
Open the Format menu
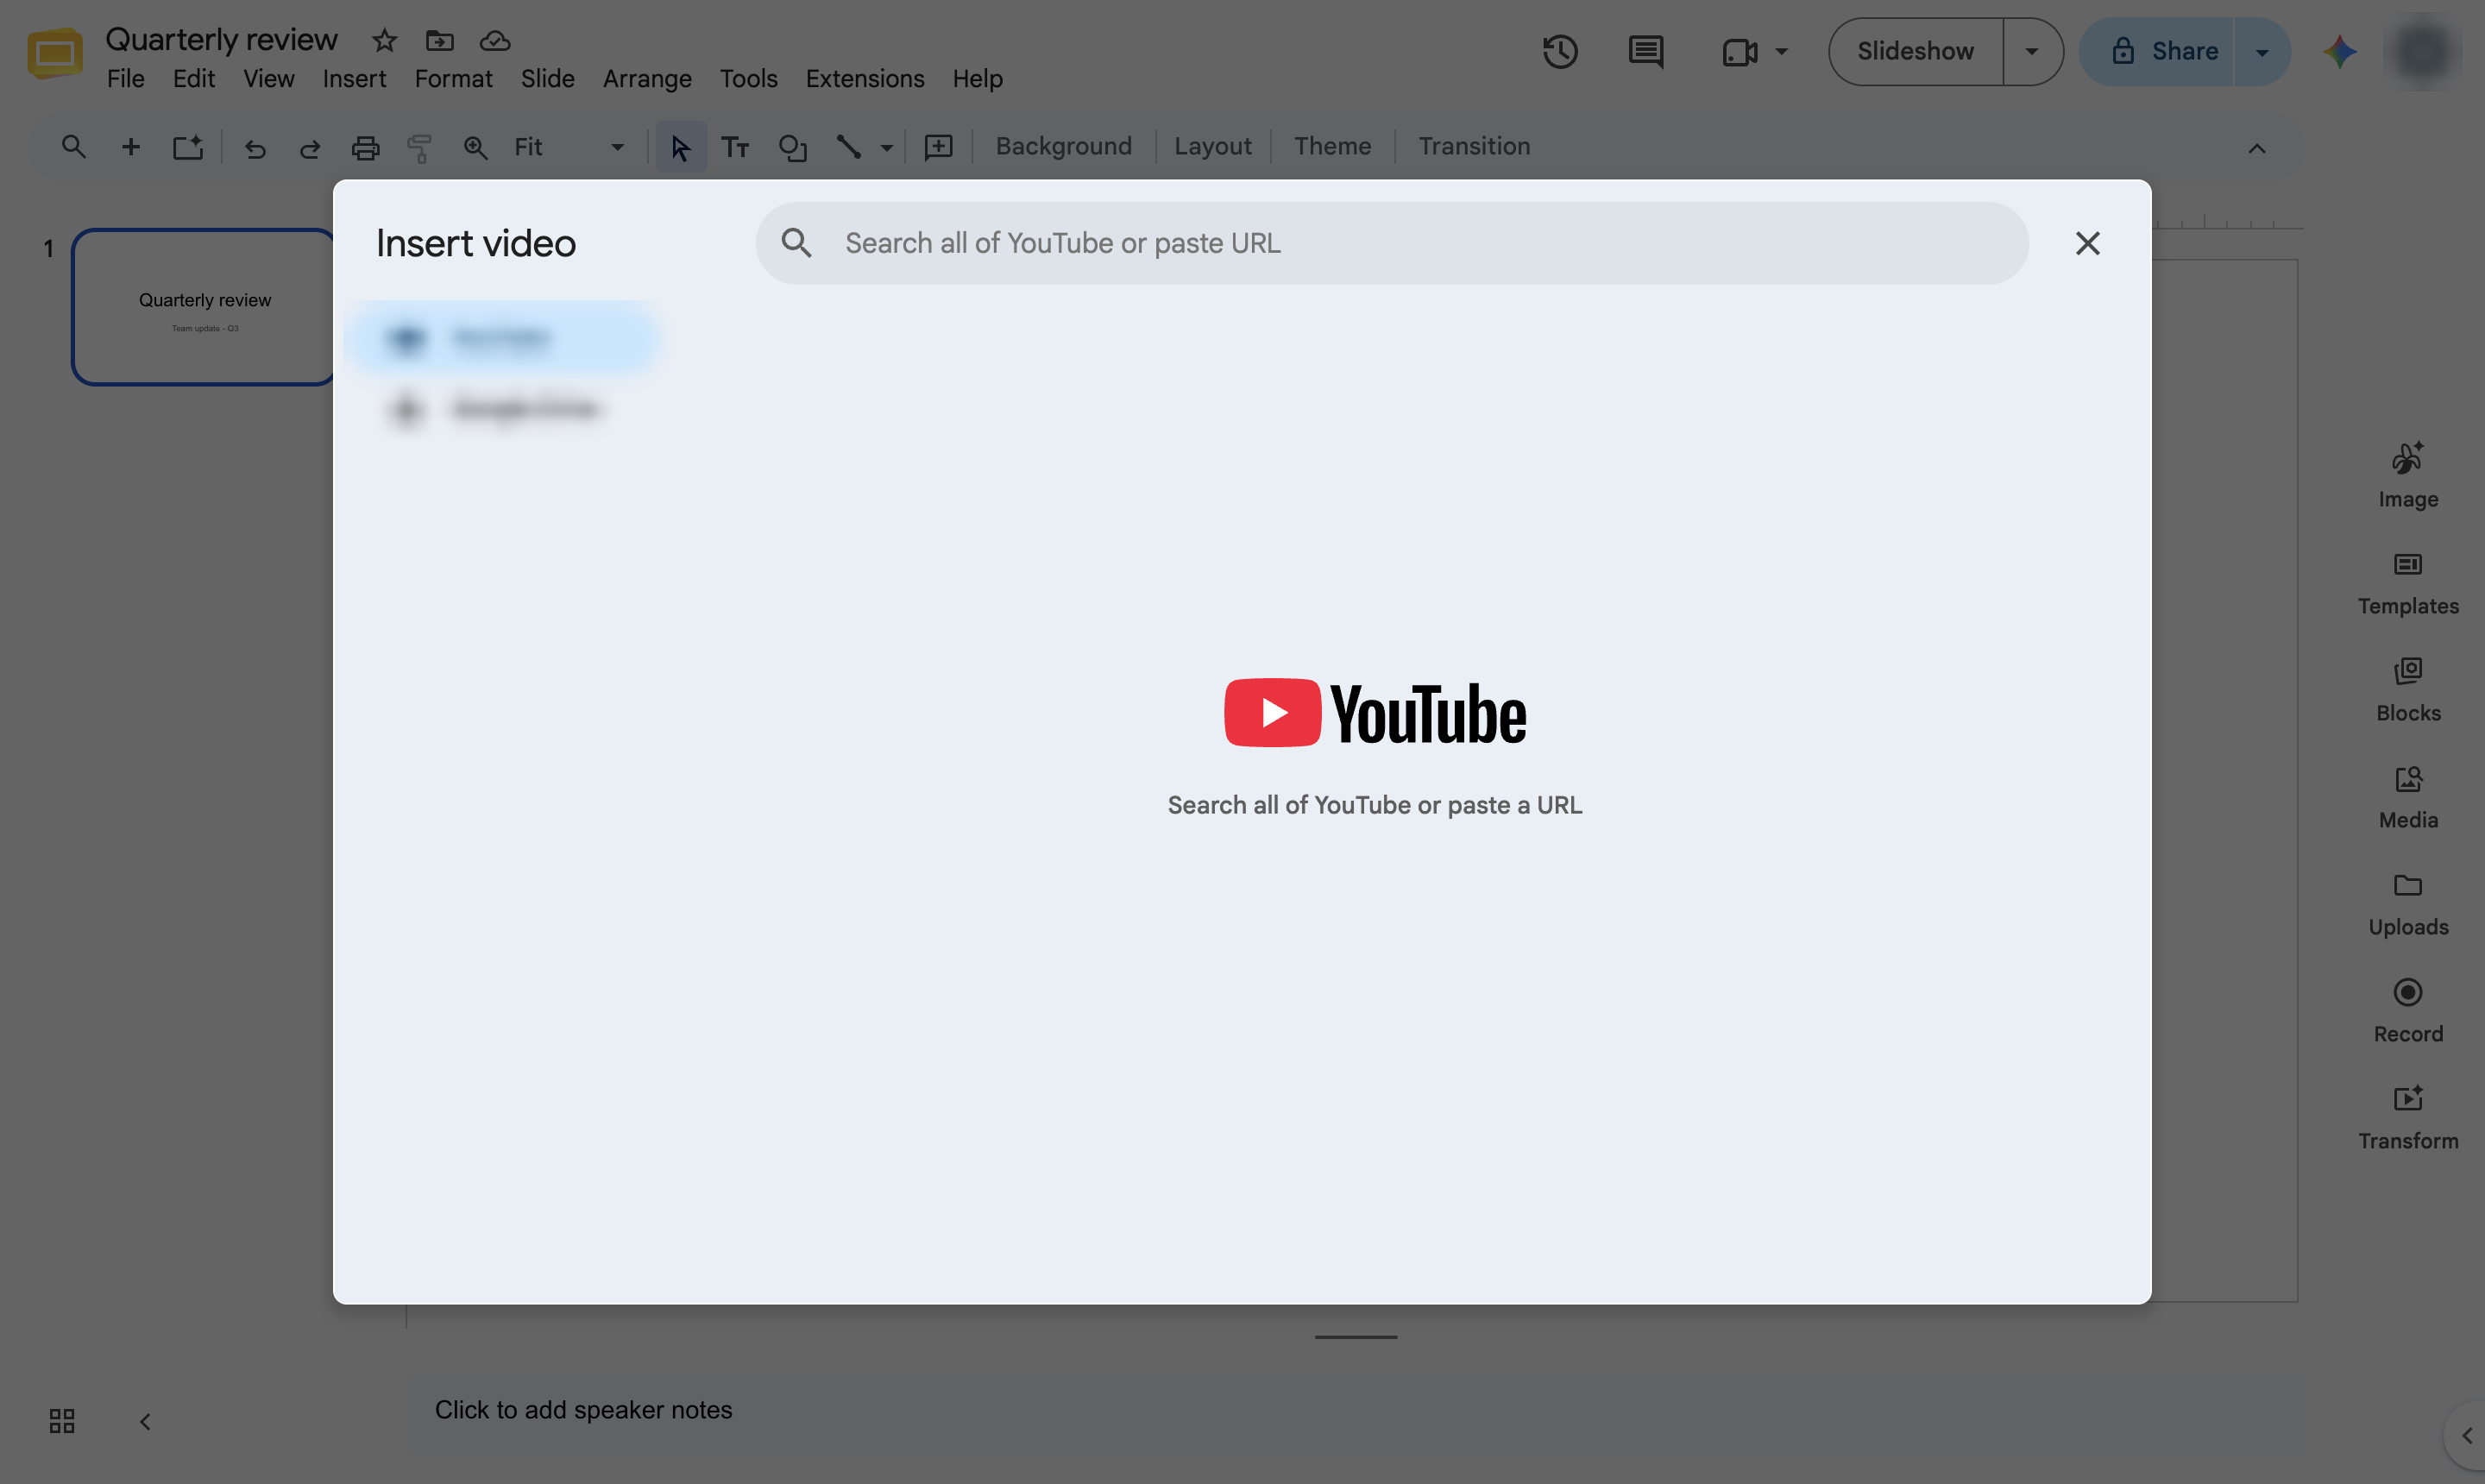coord(453,79)
